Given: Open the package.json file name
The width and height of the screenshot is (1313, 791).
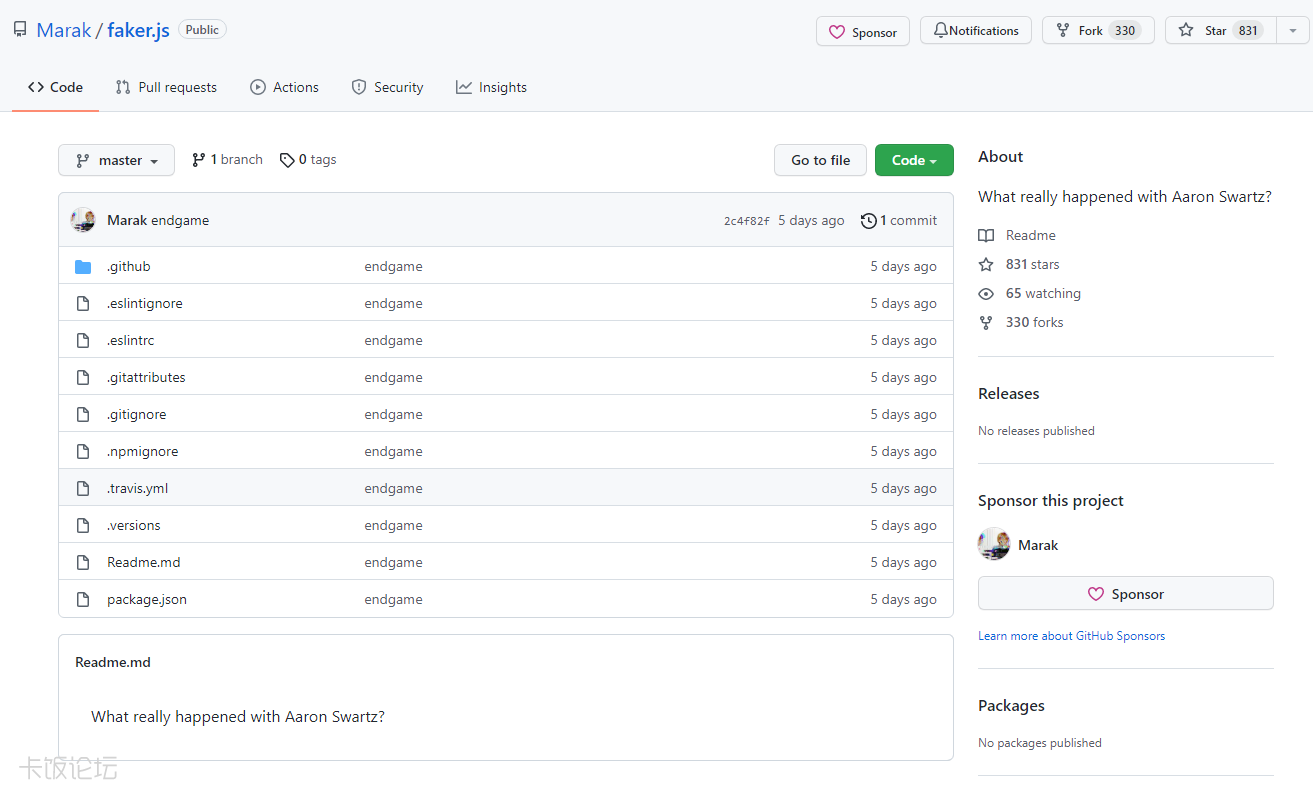Looking at the screenshot, I should click(x=147, y=600).
